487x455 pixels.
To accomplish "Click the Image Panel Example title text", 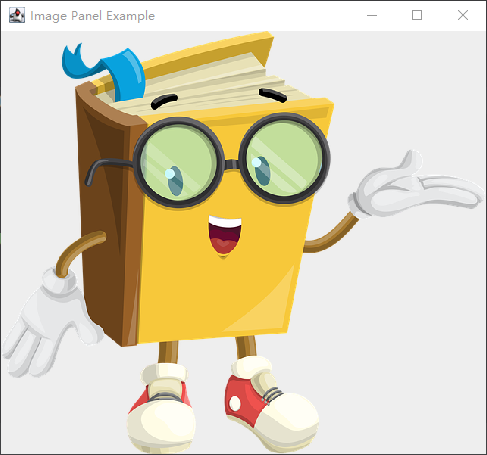I will tap(92, 16).
